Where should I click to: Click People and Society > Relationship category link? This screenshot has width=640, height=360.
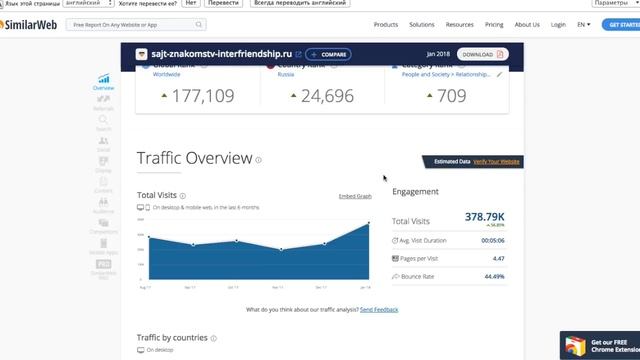[446, 74]
